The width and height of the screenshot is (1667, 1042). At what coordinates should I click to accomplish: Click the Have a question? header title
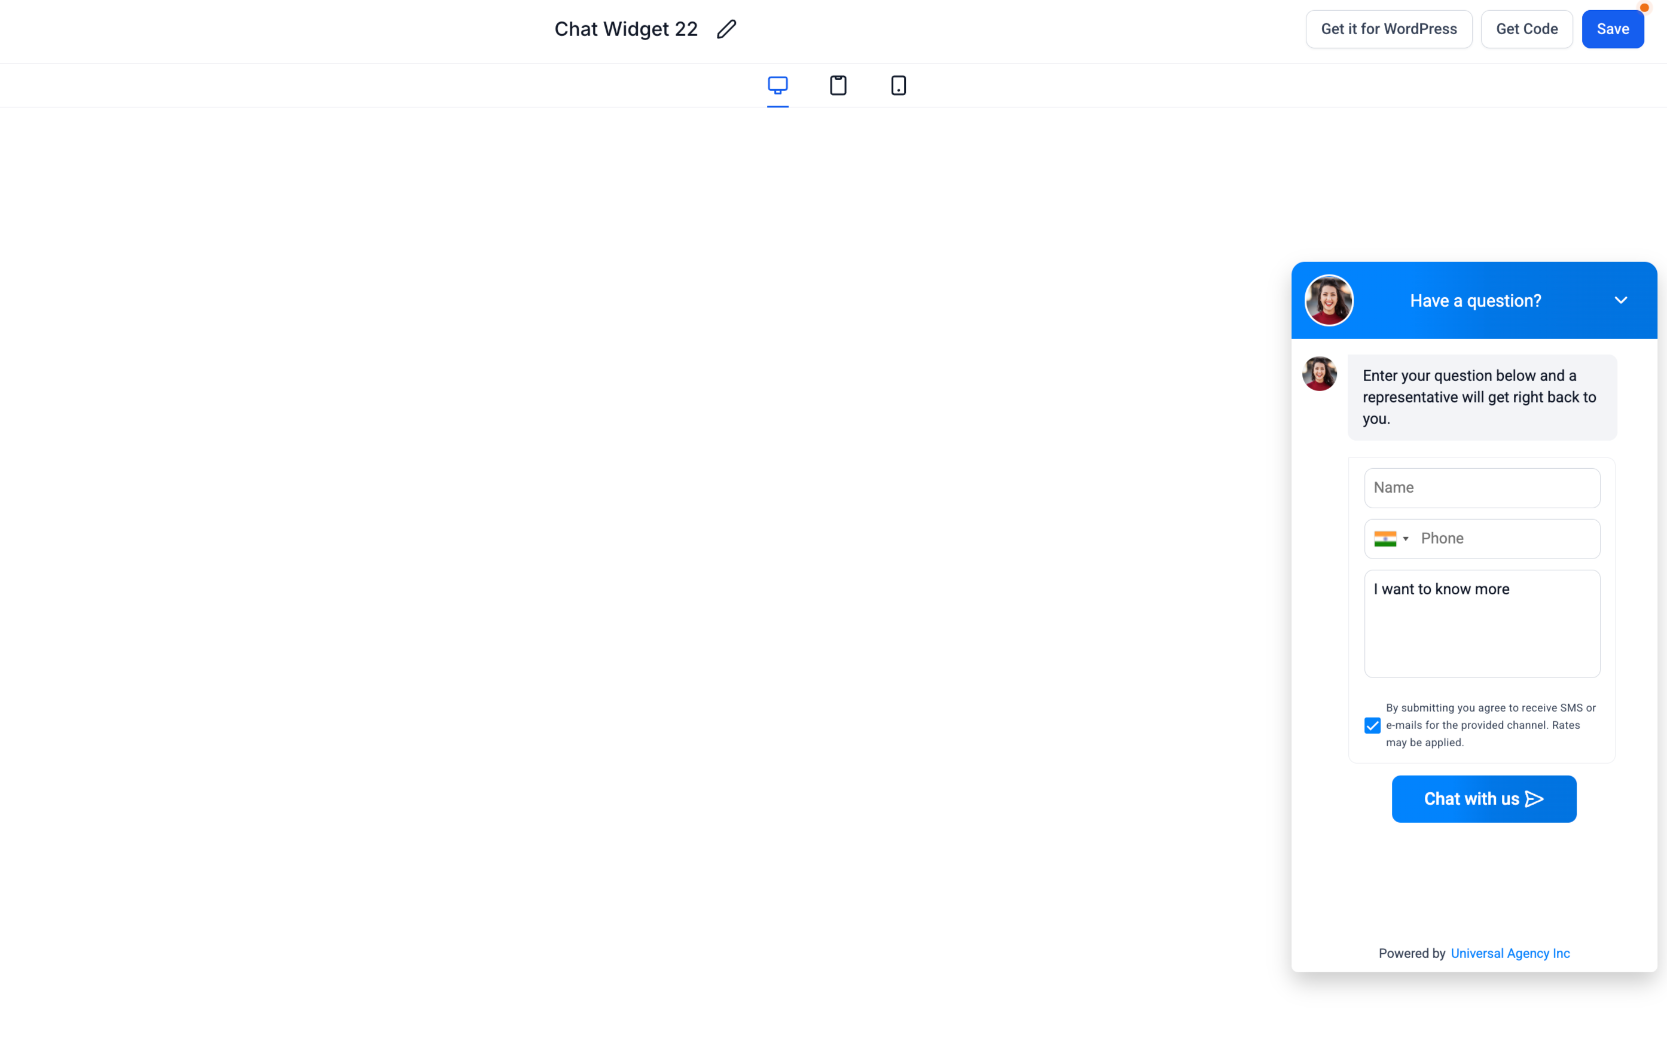(1475, 301)
